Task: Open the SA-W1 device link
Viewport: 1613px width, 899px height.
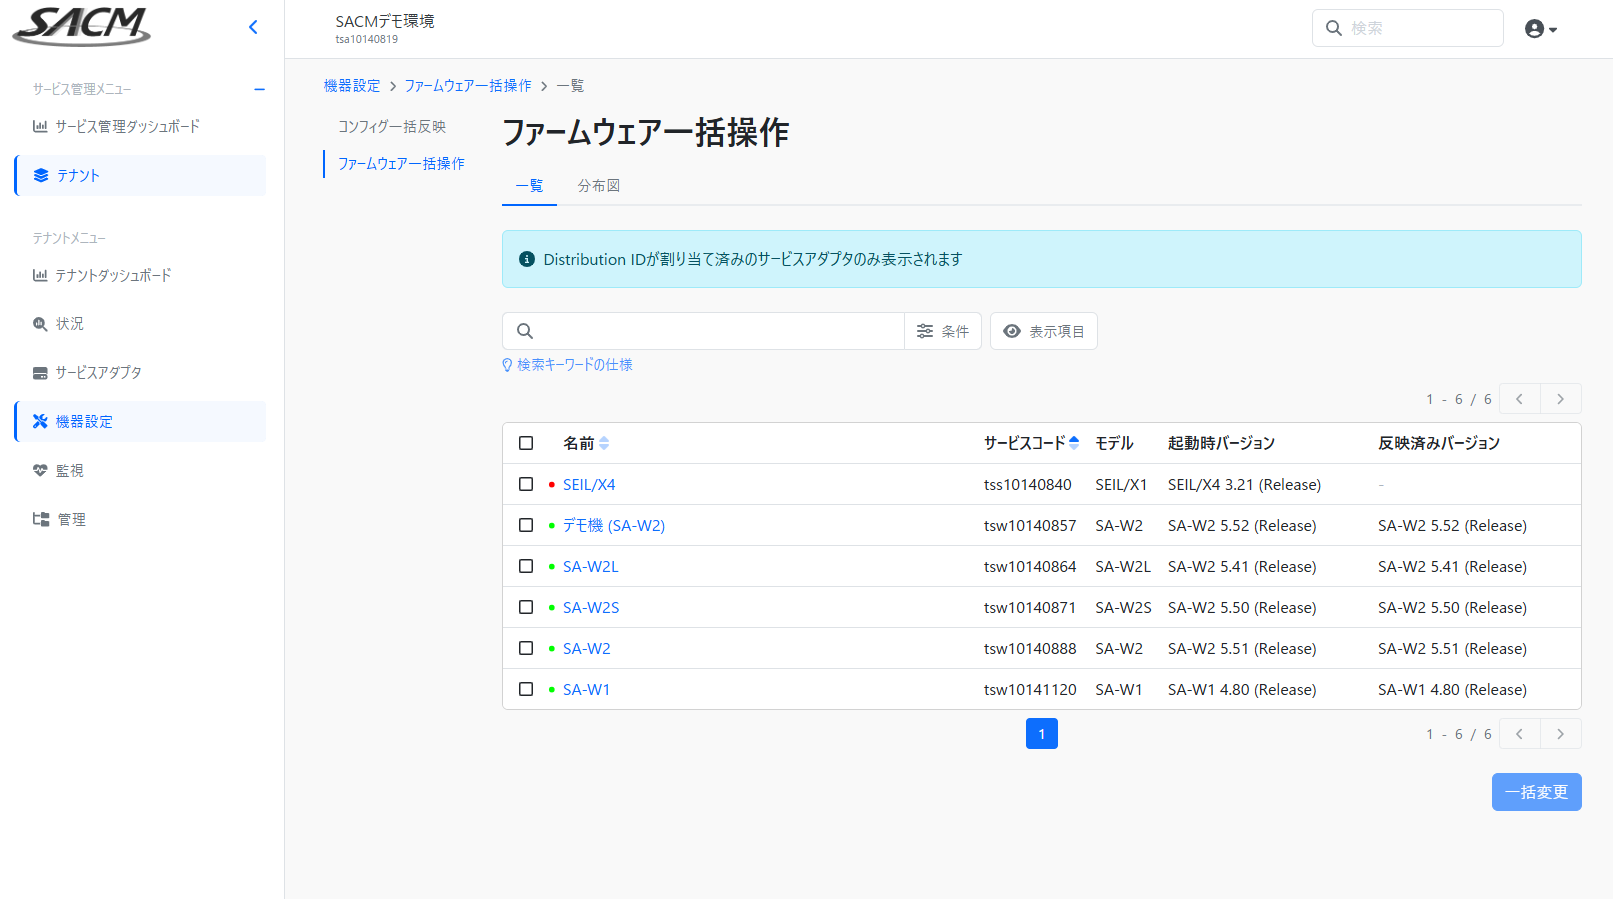Action: tap(586, 690)
